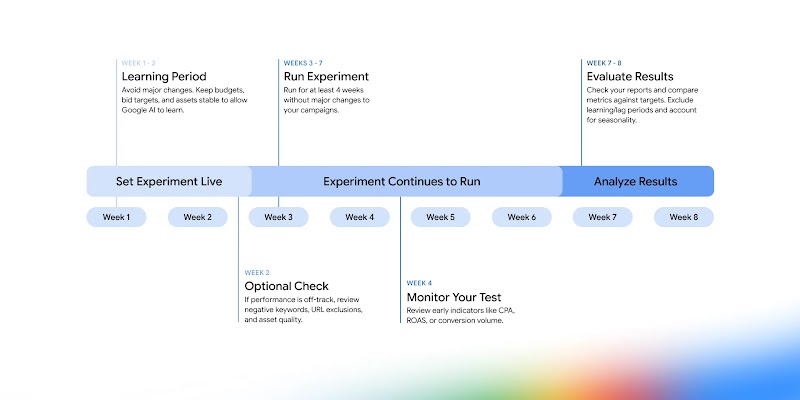Click the Week 5 pill
This screenshot has height=400, width=800.
pyautogui.click(x=440, y=217)
